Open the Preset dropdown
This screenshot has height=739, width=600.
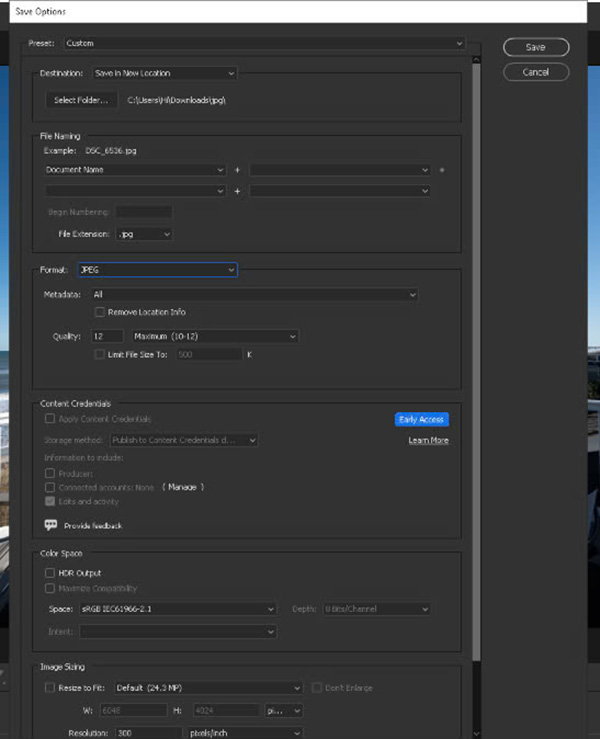(264, 44)
